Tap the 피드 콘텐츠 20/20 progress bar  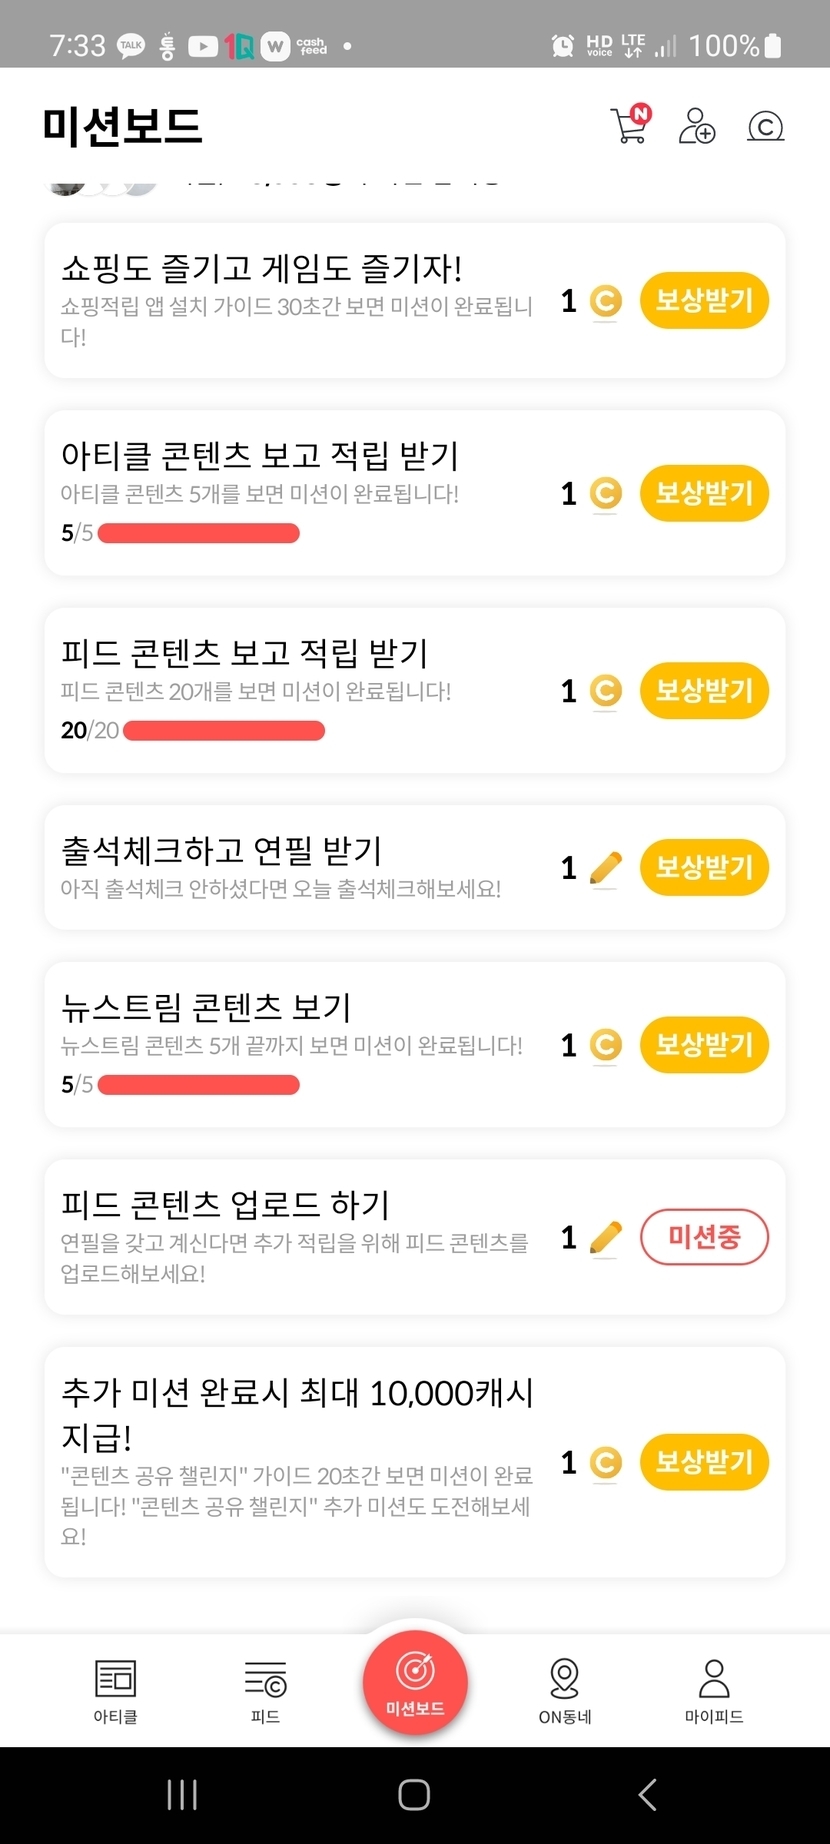[x=224, y=731]
